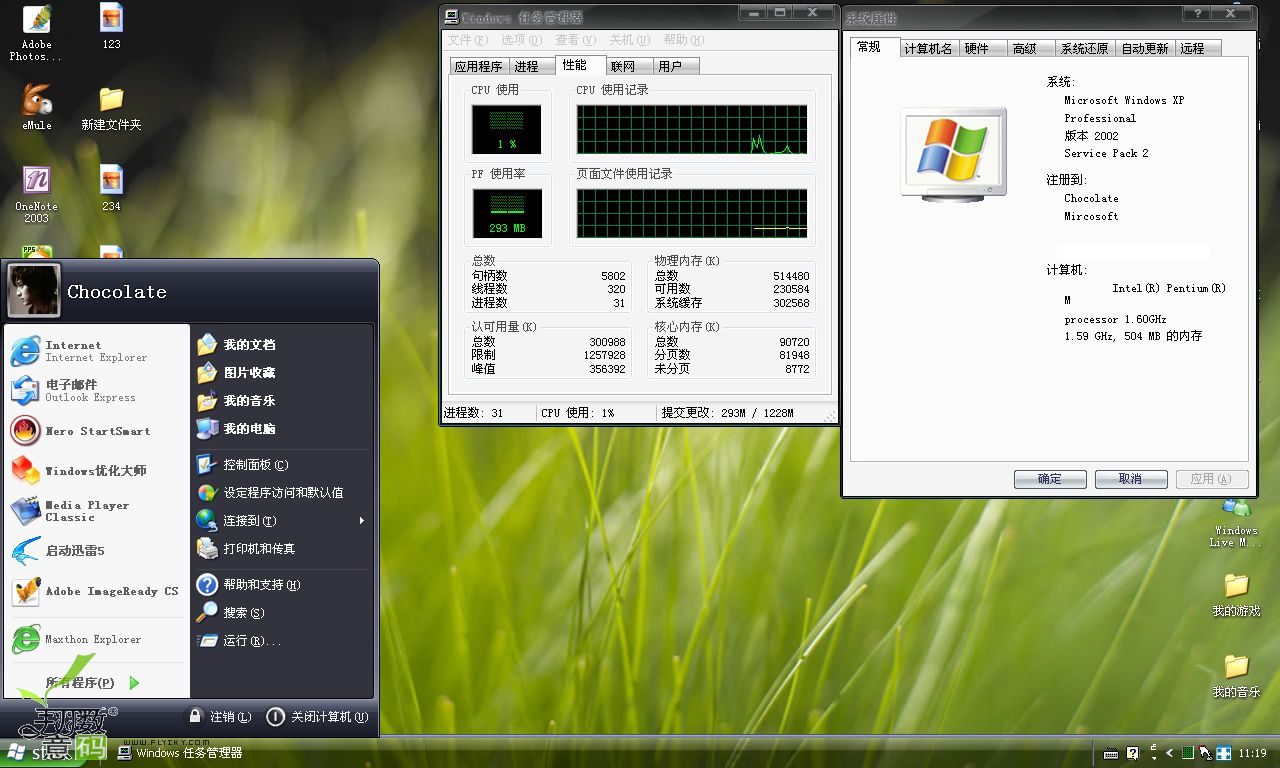
Task: Open Outlook Express 电子邮件 entry
Action: (x=96, y=391)
